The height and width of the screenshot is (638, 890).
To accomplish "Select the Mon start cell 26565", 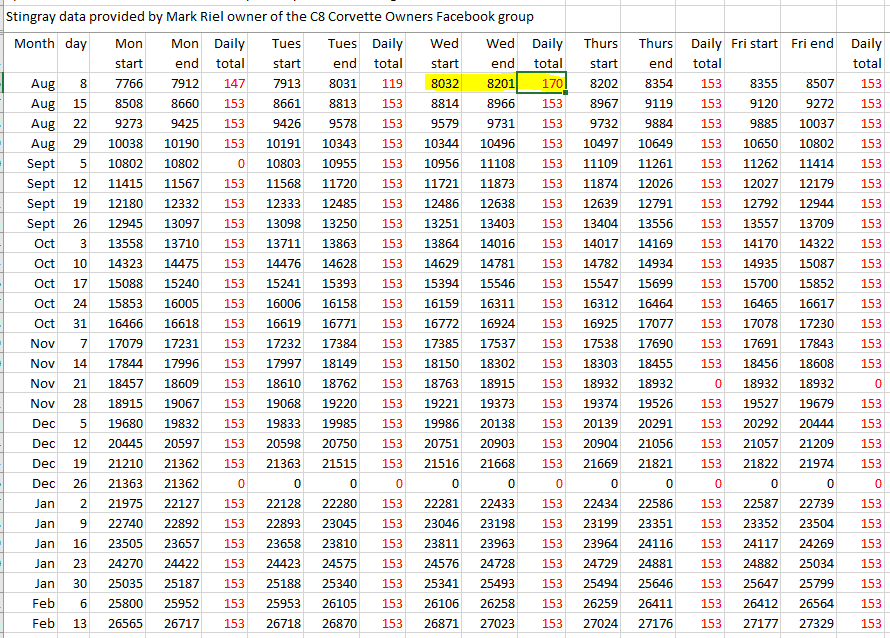I will [x=122, y=623].
